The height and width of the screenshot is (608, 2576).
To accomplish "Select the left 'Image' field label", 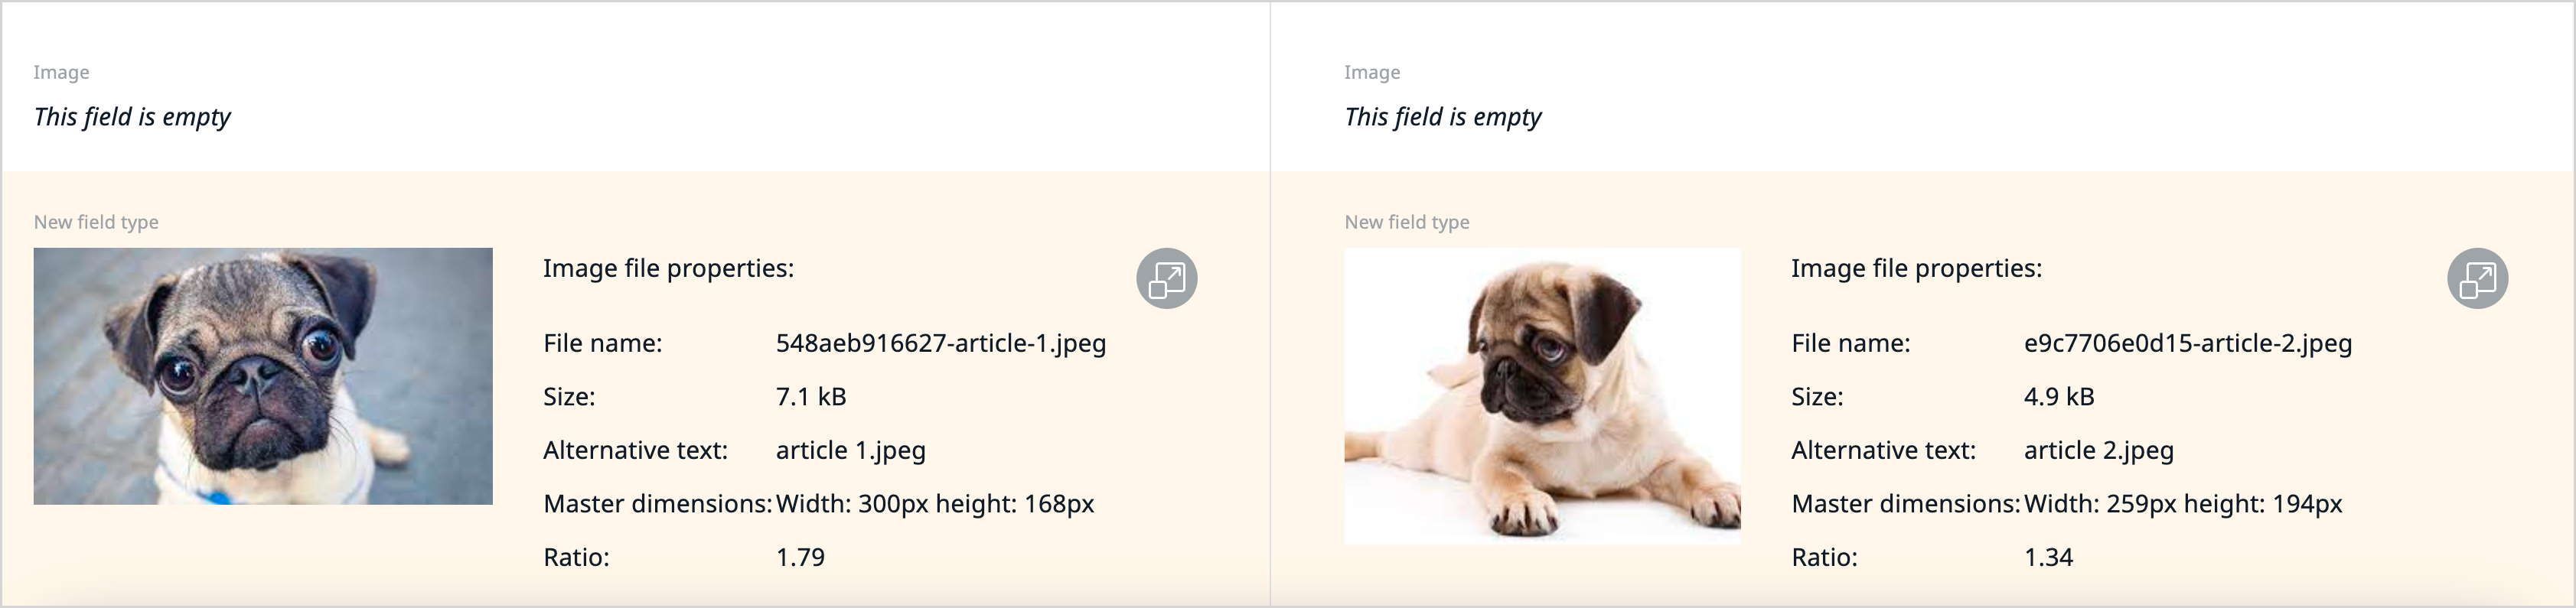I will coord(61,72).
